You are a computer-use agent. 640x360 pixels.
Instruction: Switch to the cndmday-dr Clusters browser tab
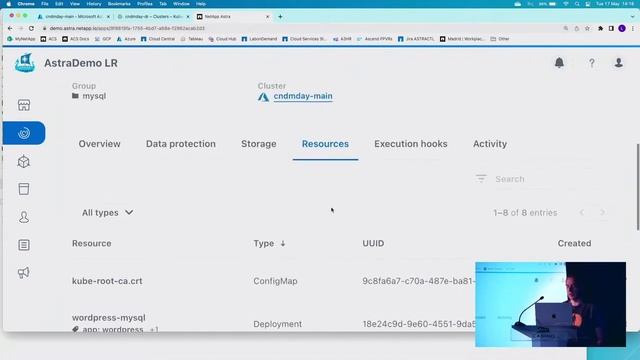click(x=153, y=17)
